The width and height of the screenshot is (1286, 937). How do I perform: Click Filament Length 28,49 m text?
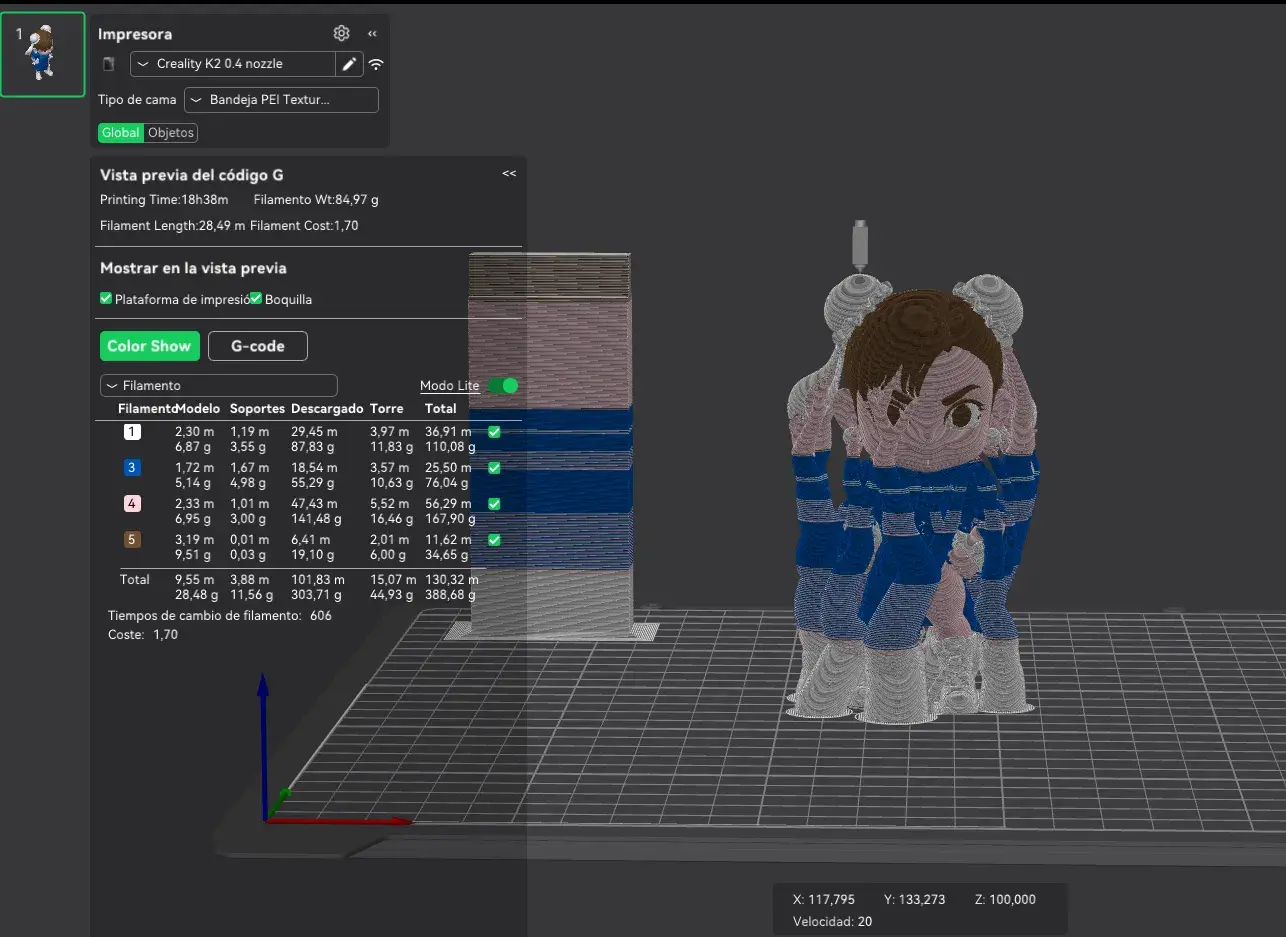coord(173,226)
